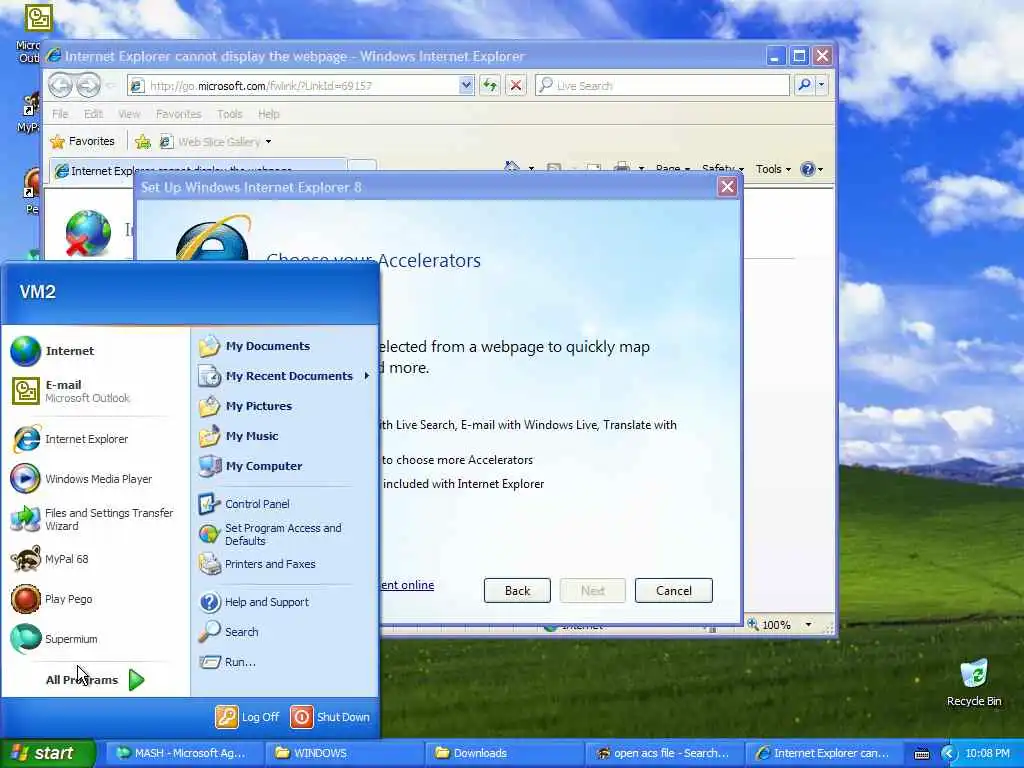Open the Help menu in Internet Explorer
Viewport: 1024px width, 768px height.
[268, 114]
